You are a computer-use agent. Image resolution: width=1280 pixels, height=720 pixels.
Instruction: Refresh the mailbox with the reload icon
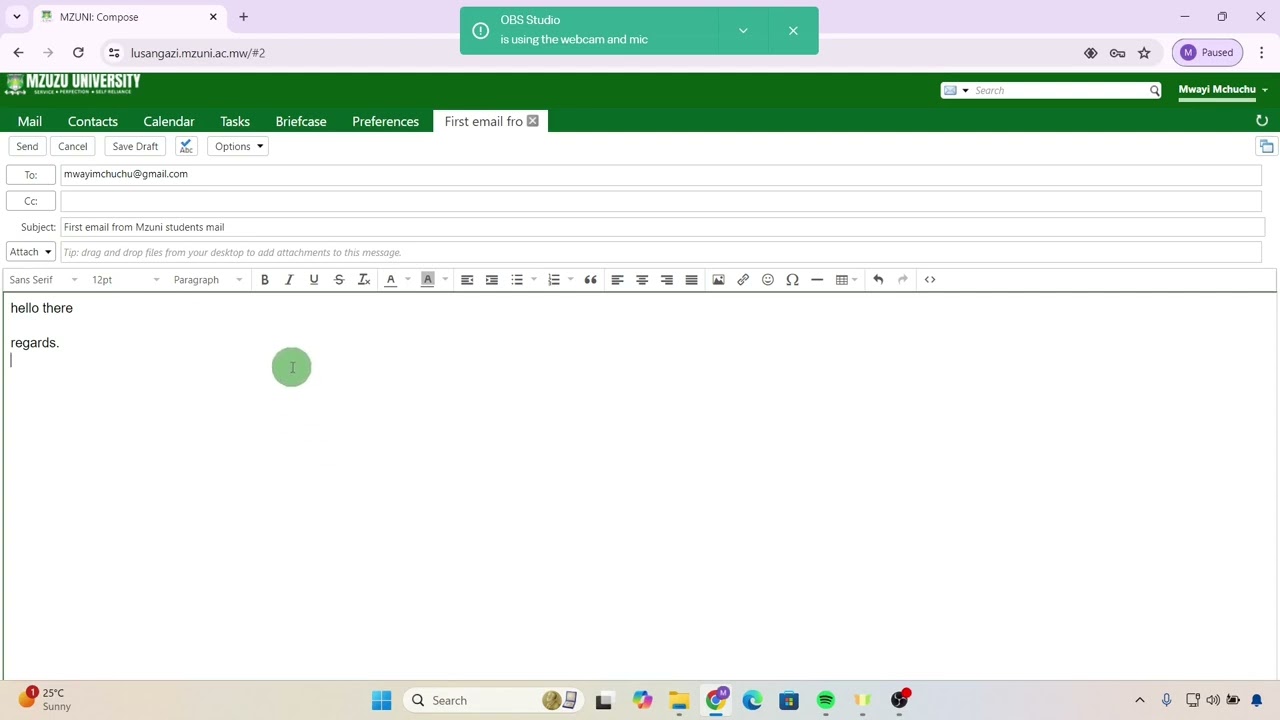coord(1262,121)
